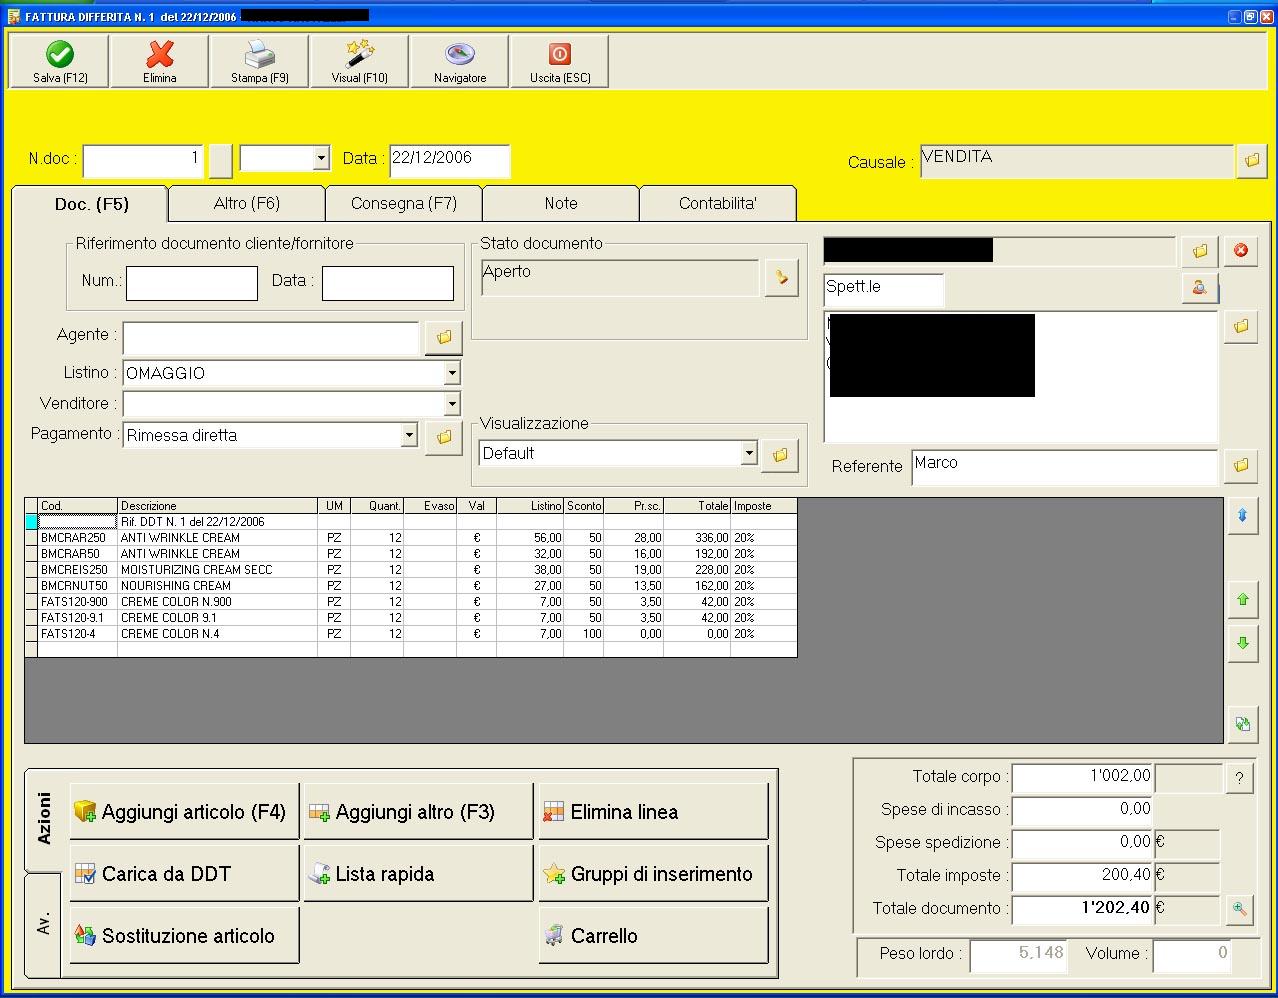Open the Pagamento Rimessa diretta dropdown

(x=408, y=435)
